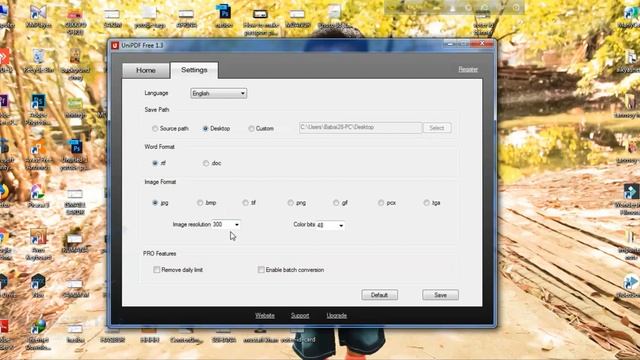Image resolution: width=640 pixels, height=360 pixels.
Task: Set Word format to doc
Action: point(212,163)
